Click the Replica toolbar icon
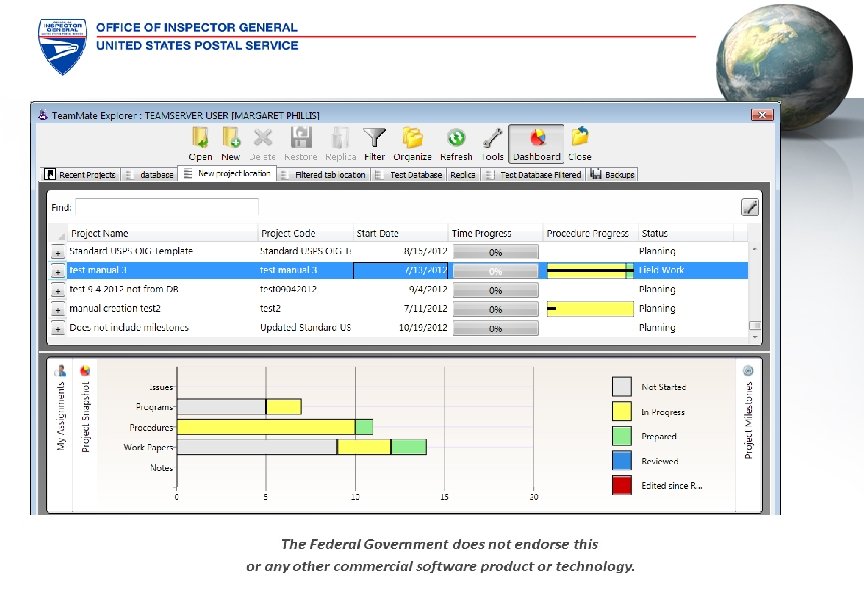The image size is (864, 598). tap(341, 144)
